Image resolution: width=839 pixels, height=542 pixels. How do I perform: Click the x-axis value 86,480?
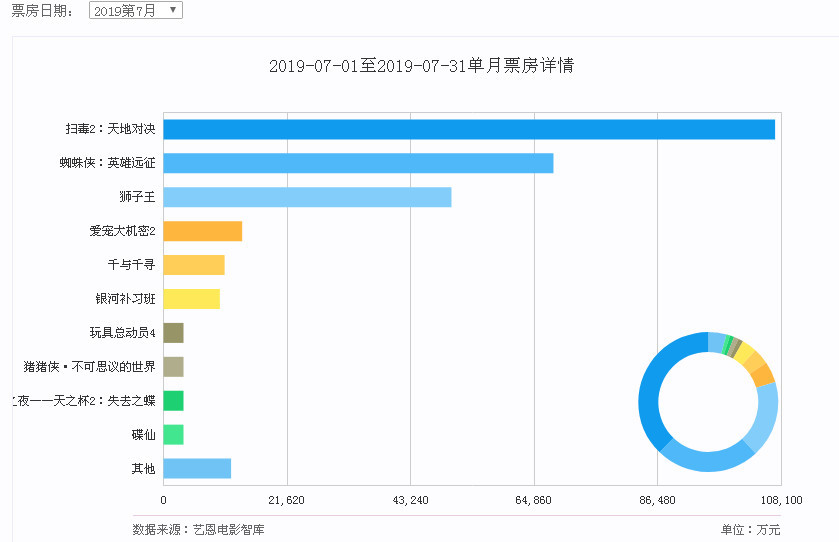(657, 500)
